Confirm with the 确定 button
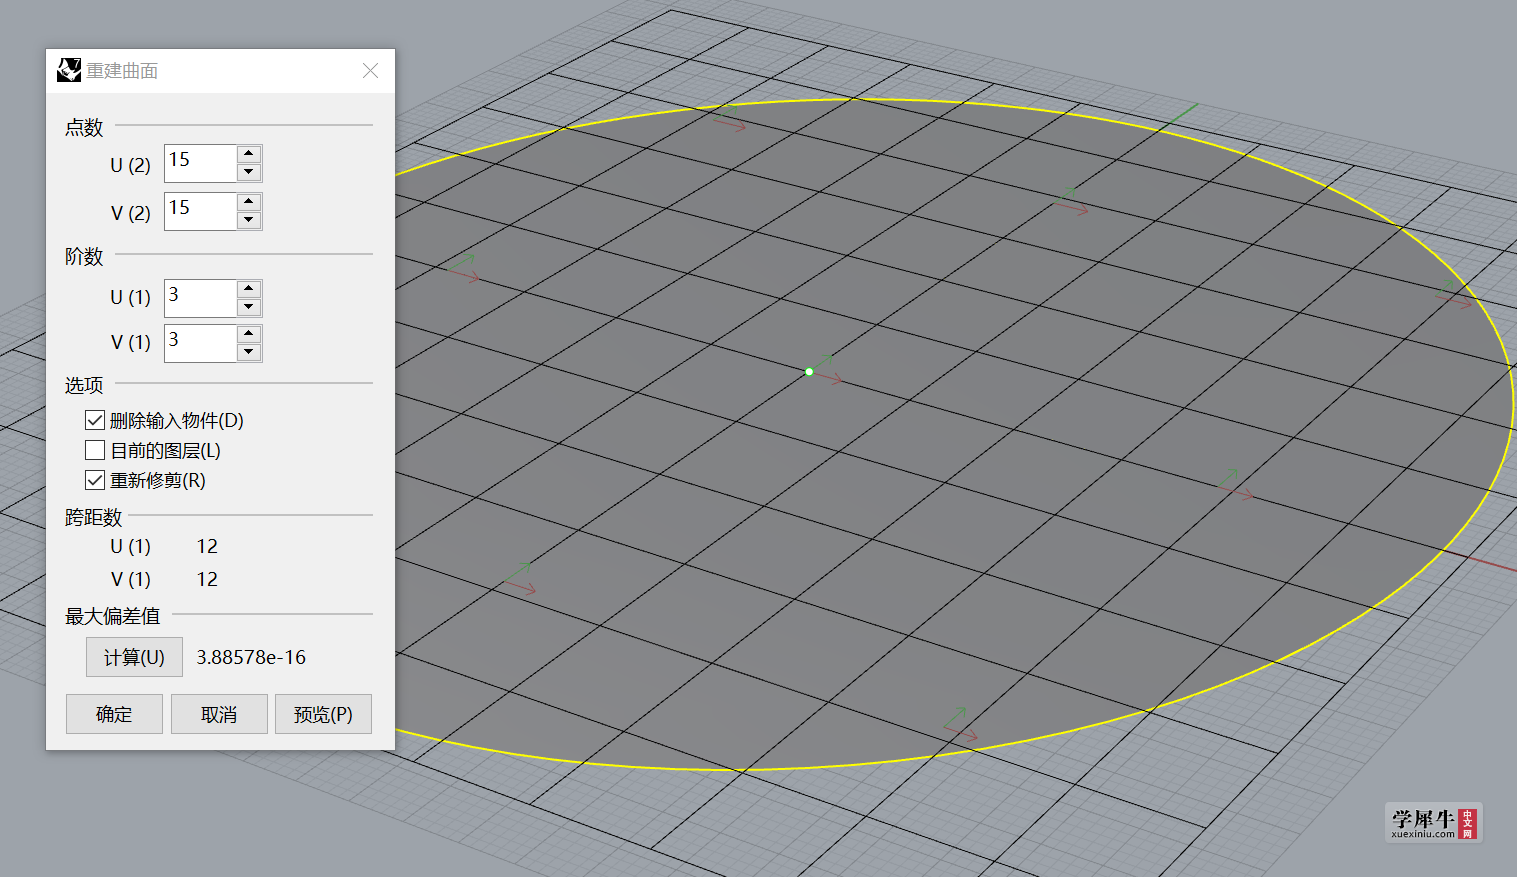 (x=114, y=714)
